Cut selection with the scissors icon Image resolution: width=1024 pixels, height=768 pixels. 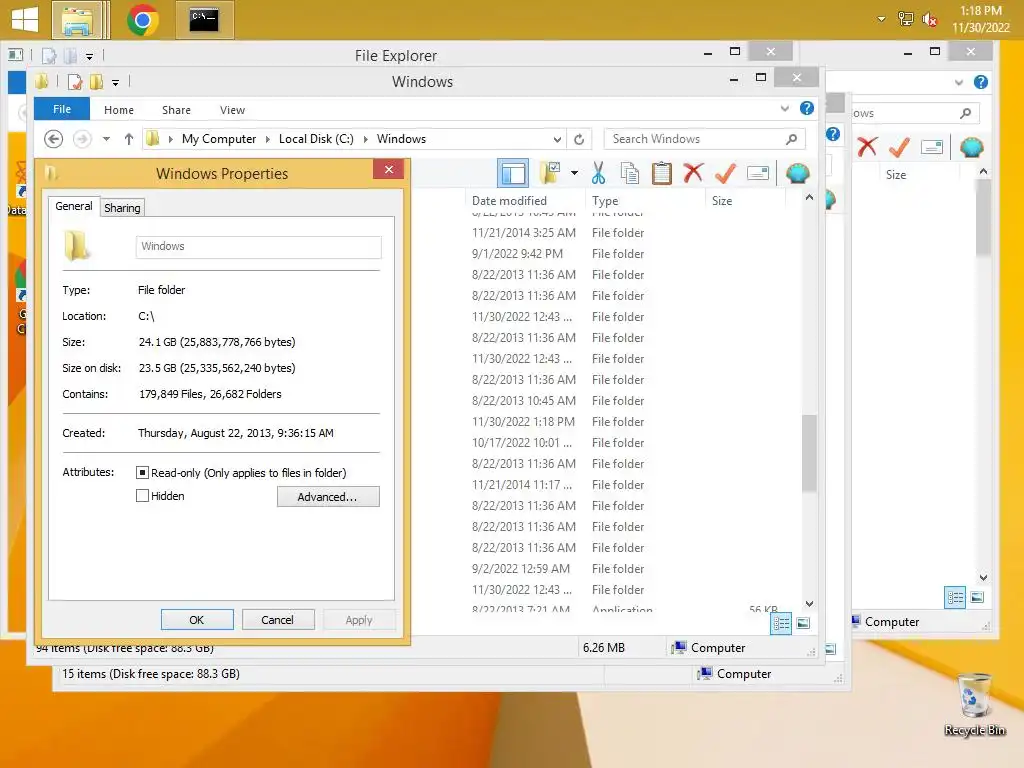coord(598,174)
